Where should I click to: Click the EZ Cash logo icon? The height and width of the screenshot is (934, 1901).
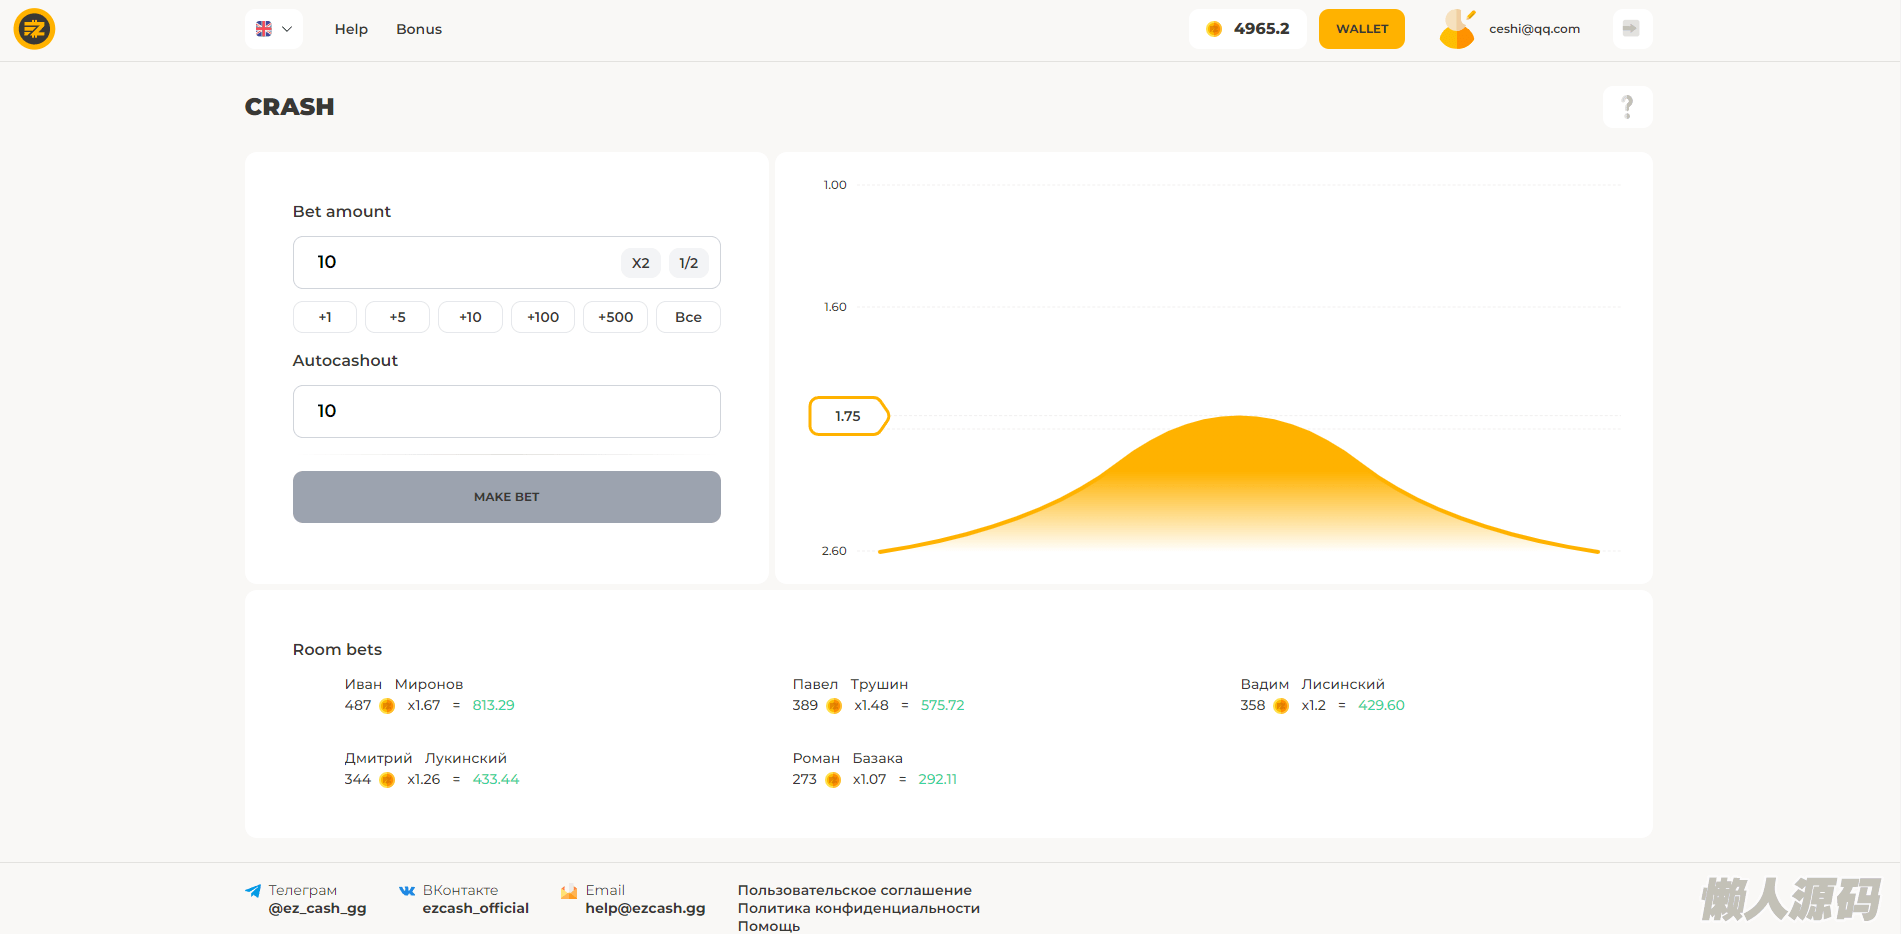coord(34,29)
